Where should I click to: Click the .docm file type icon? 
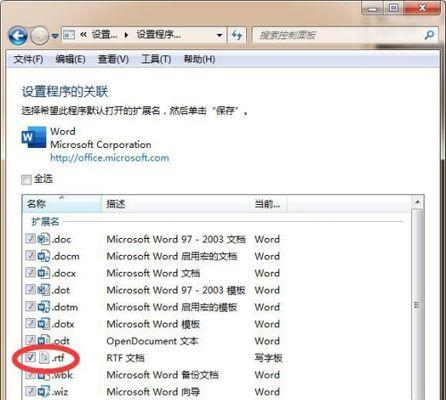(44, 256)
